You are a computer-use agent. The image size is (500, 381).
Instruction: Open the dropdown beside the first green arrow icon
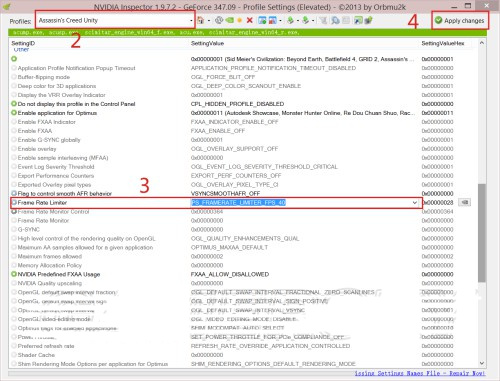click(x=298, y=21)
